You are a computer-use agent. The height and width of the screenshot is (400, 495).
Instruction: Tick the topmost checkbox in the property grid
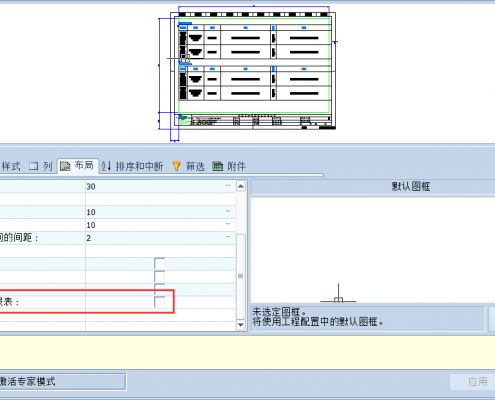pos(160,264)
